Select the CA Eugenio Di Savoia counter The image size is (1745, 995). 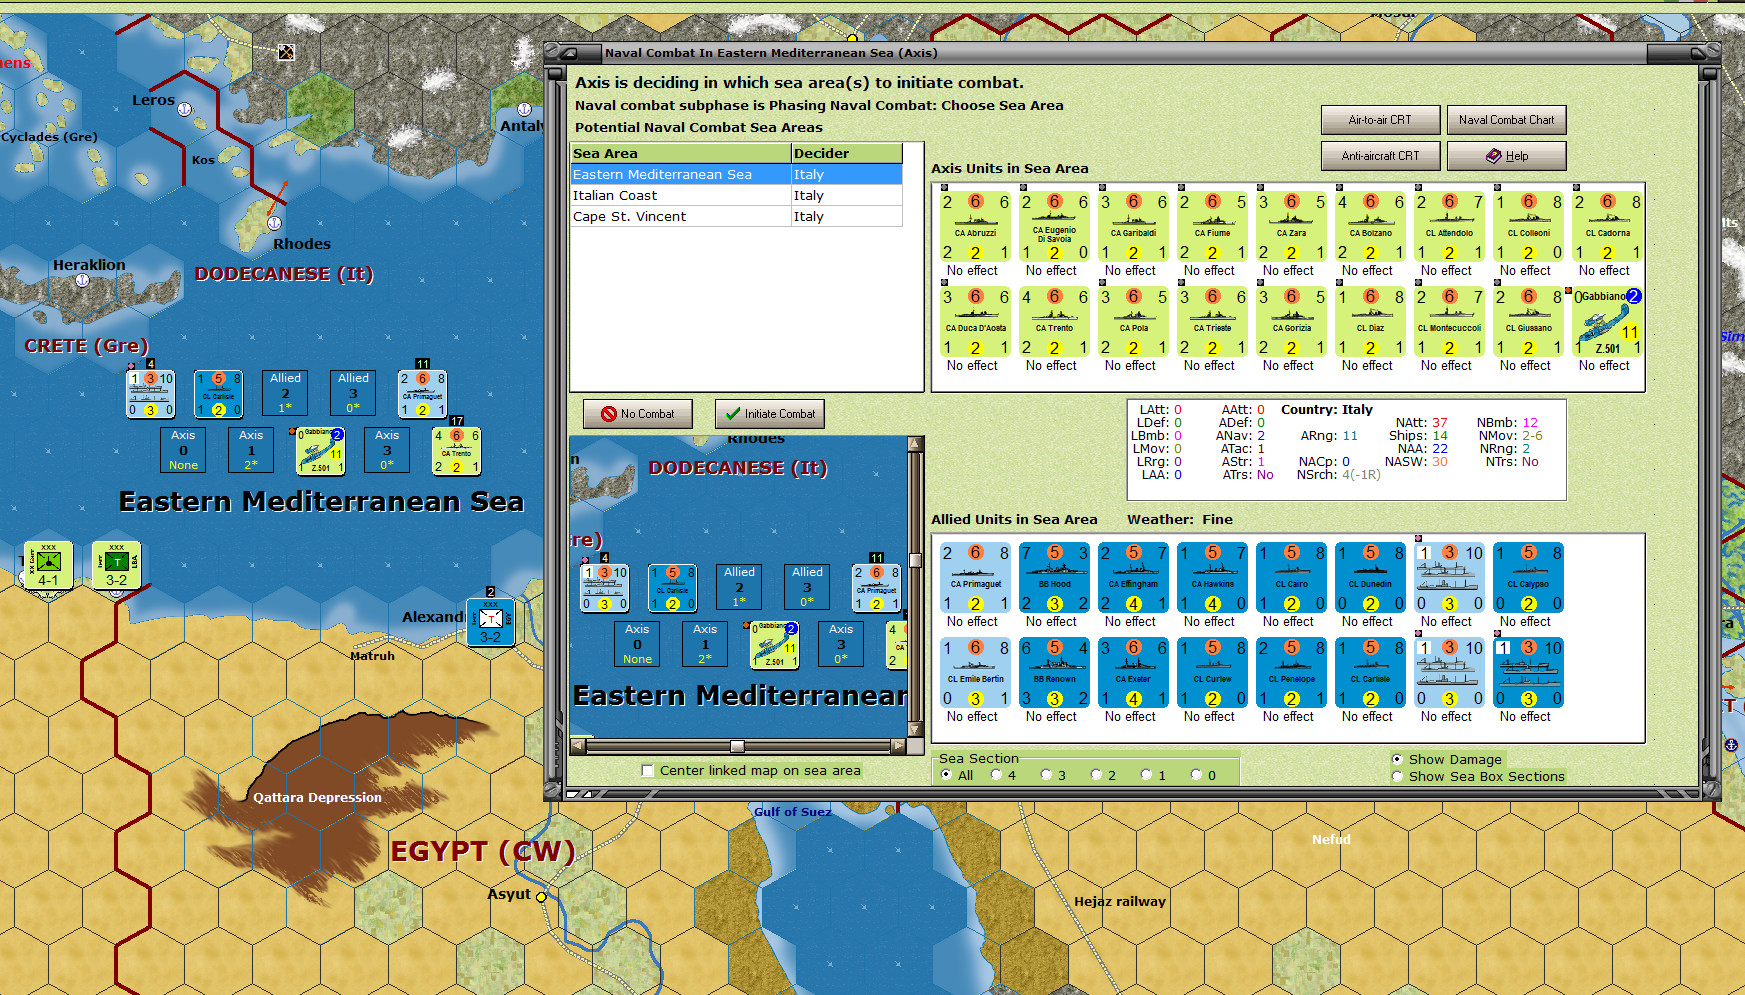click(1054, 227)
